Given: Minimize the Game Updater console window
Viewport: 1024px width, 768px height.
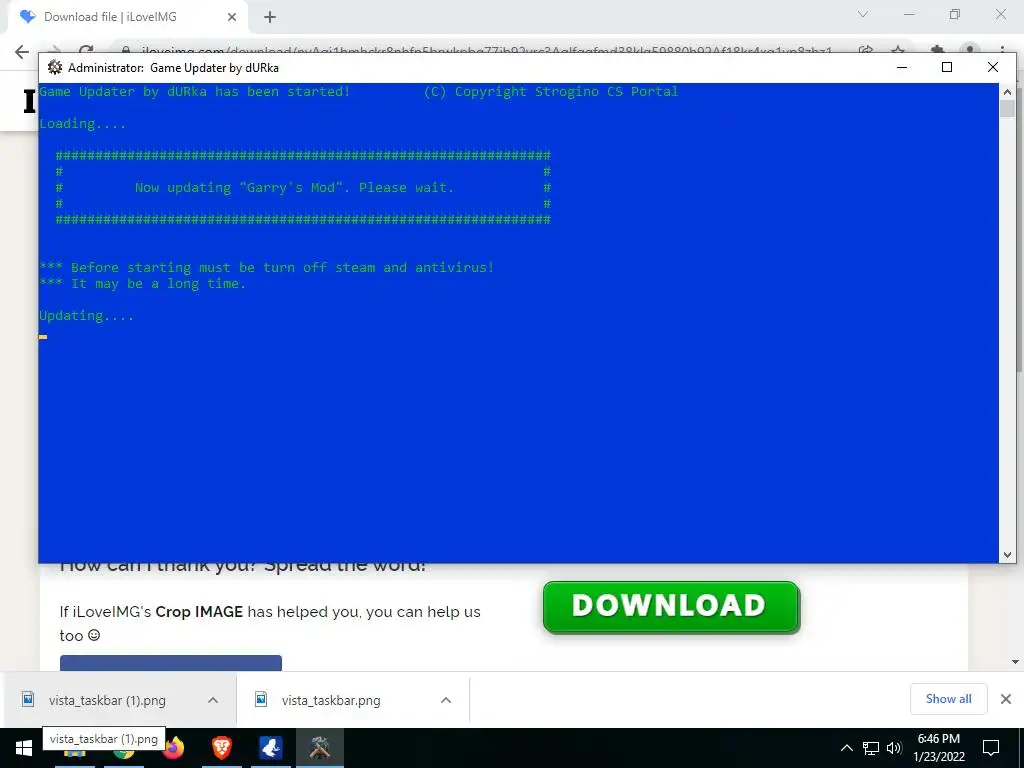Looking at the screenshot, I should coord(902,67).
